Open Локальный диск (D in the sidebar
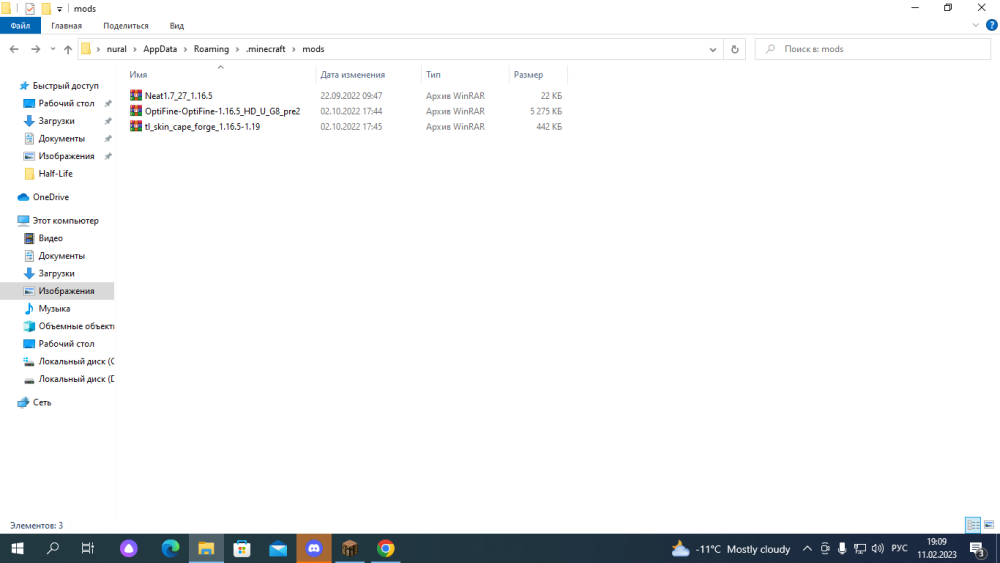1000x563 pixels. point(76,379)
